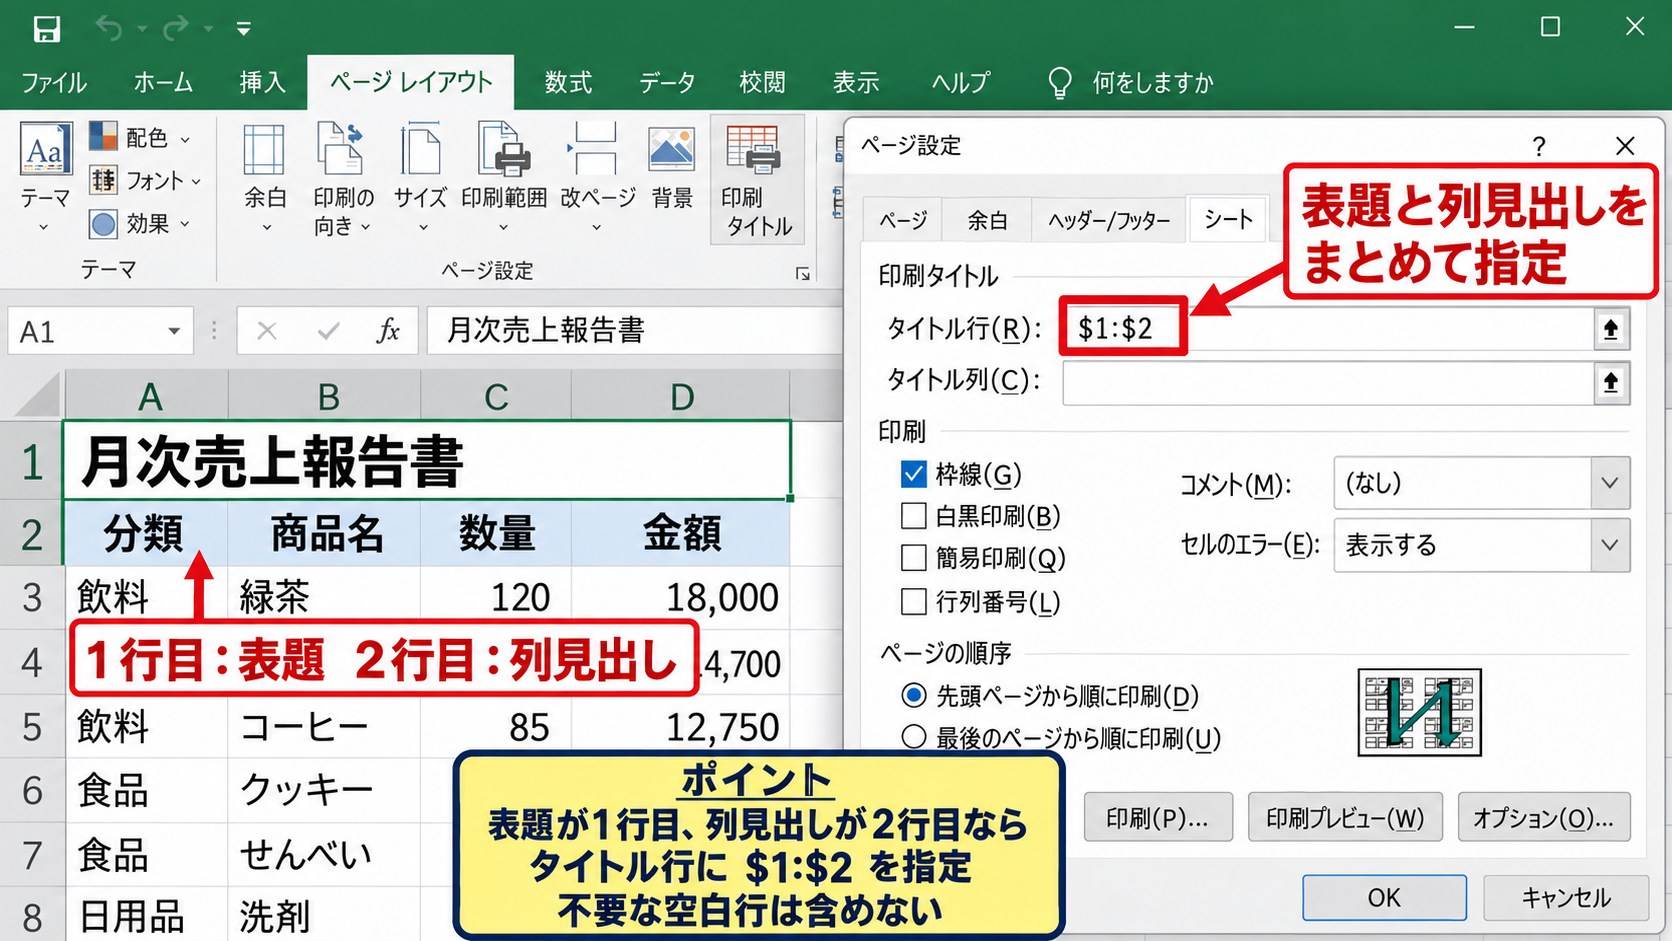
Task: Open ページ設定 group dialog launcher
Action: [802, 273]
